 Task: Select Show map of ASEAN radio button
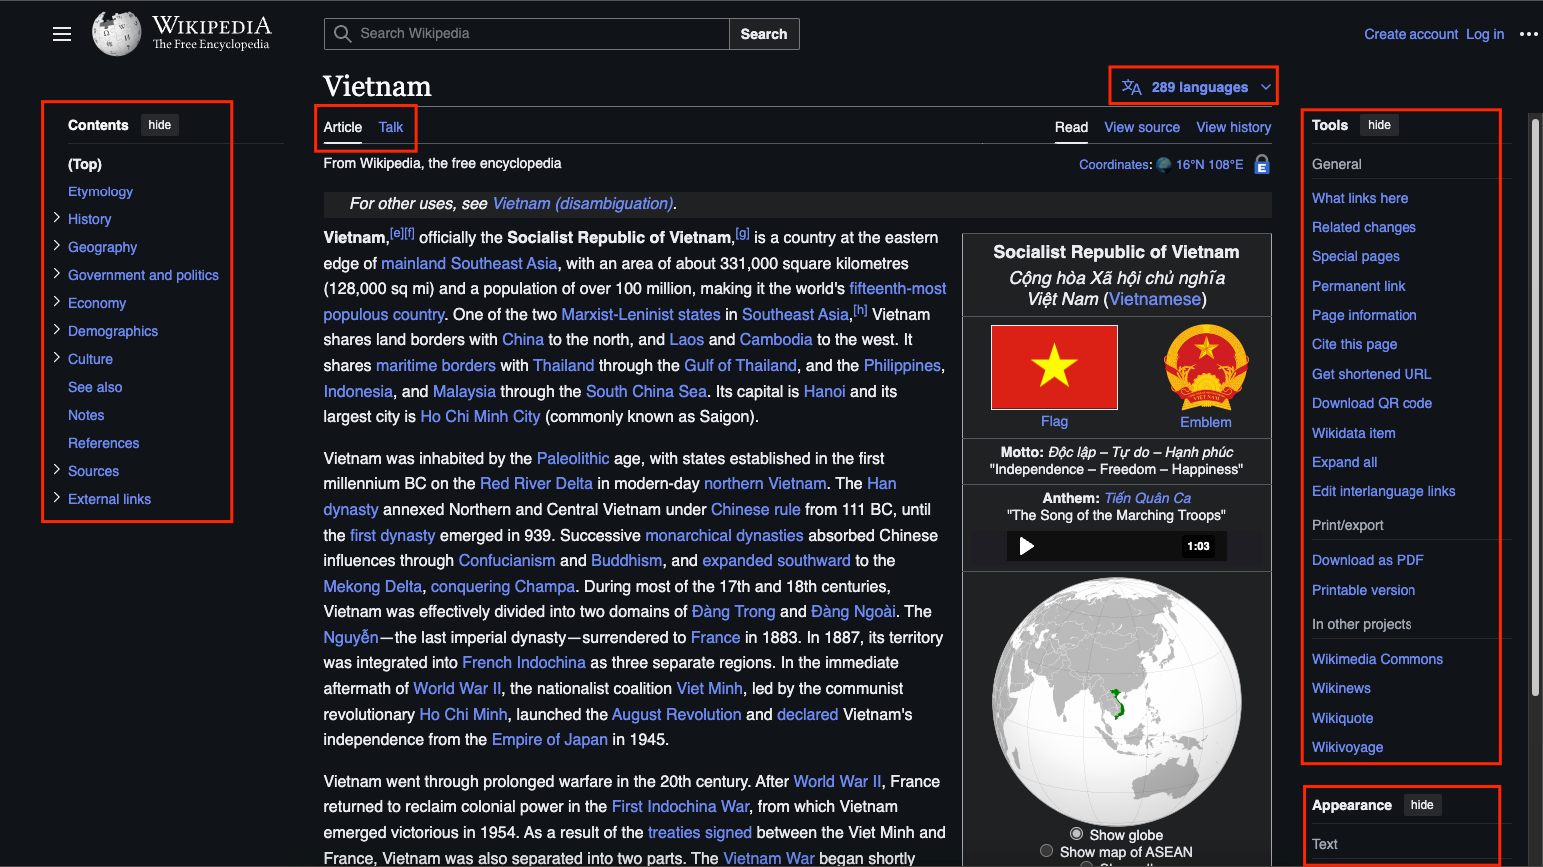[x=1046, y=851]
